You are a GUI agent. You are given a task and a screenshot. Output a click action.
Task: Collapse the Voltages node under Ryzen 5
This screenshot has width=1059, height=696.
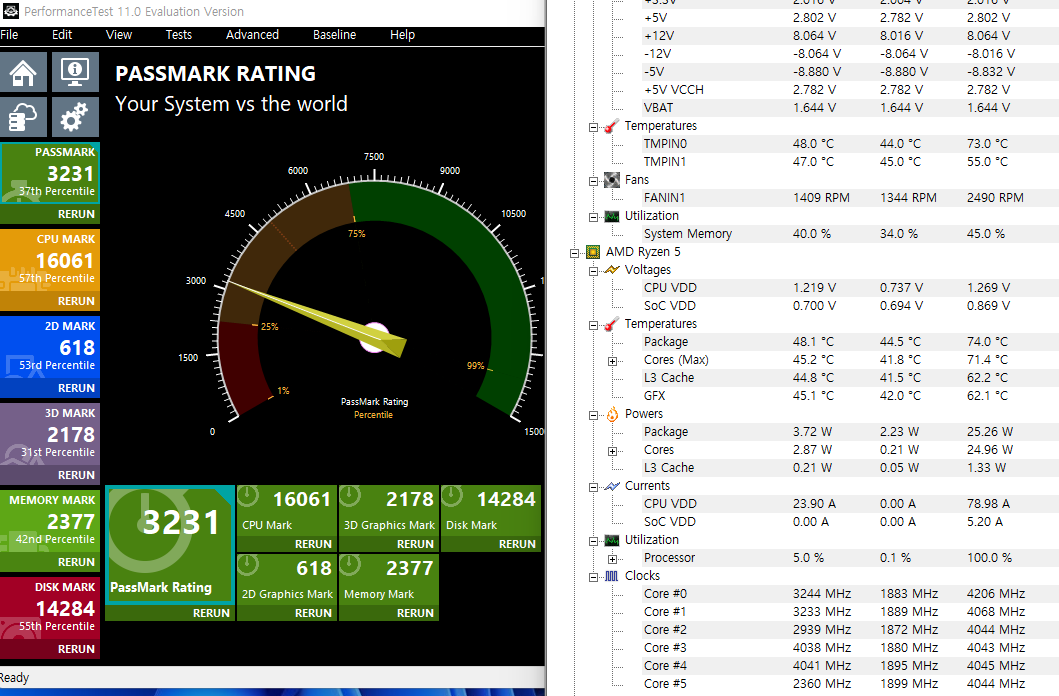point(593,271)
